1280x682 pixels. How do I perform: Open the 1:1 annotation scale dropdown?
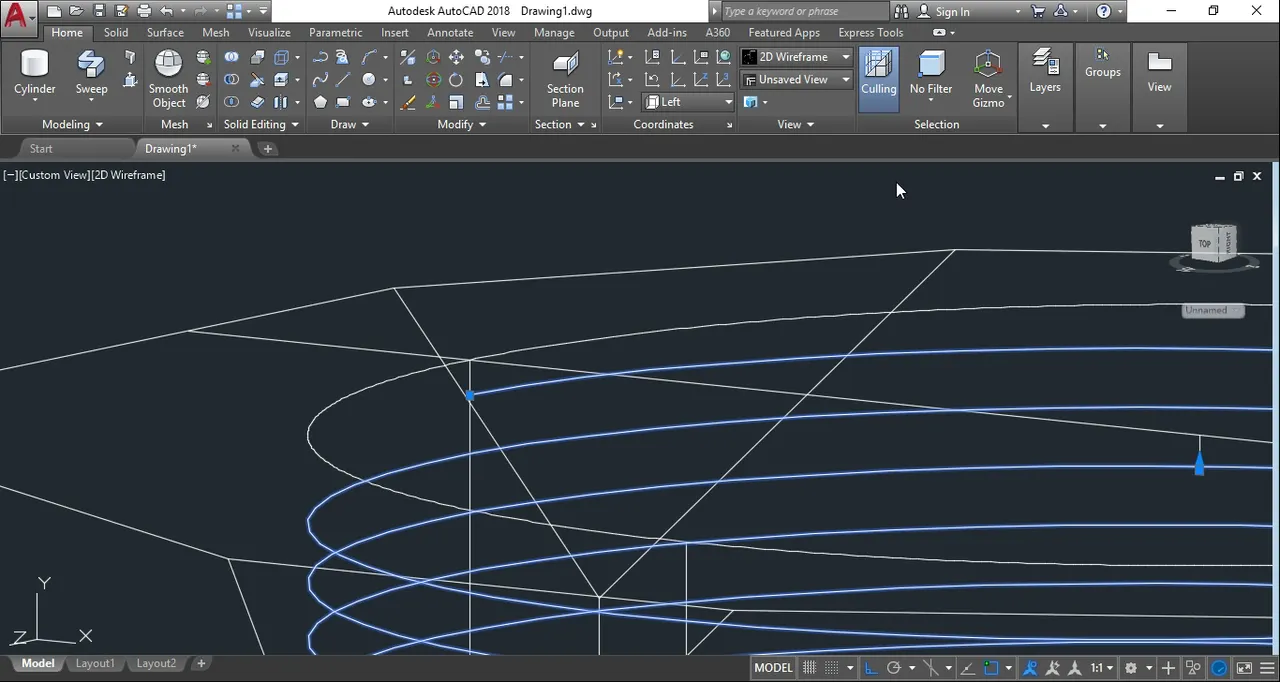tap(1102, 668)
